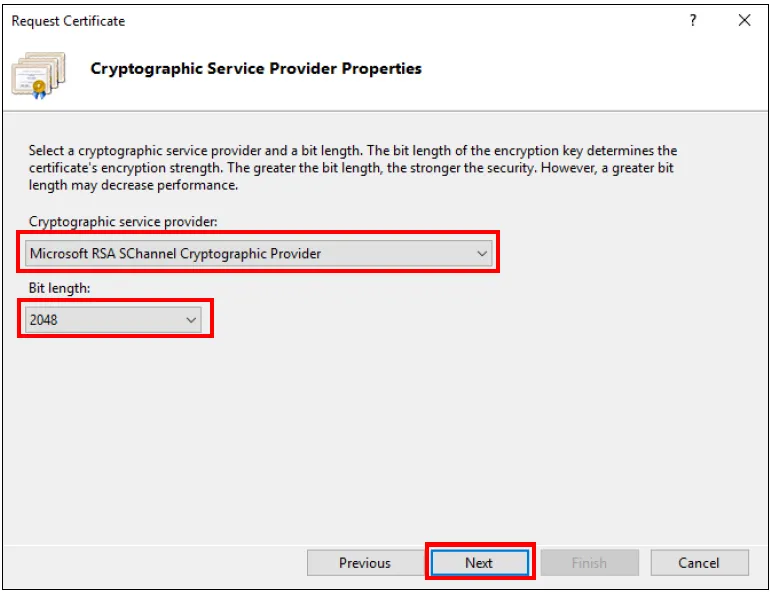Image resolution: width=770 pixels, height=592 pixels.
Task: Cancel the certificate request
Action: 698,563
